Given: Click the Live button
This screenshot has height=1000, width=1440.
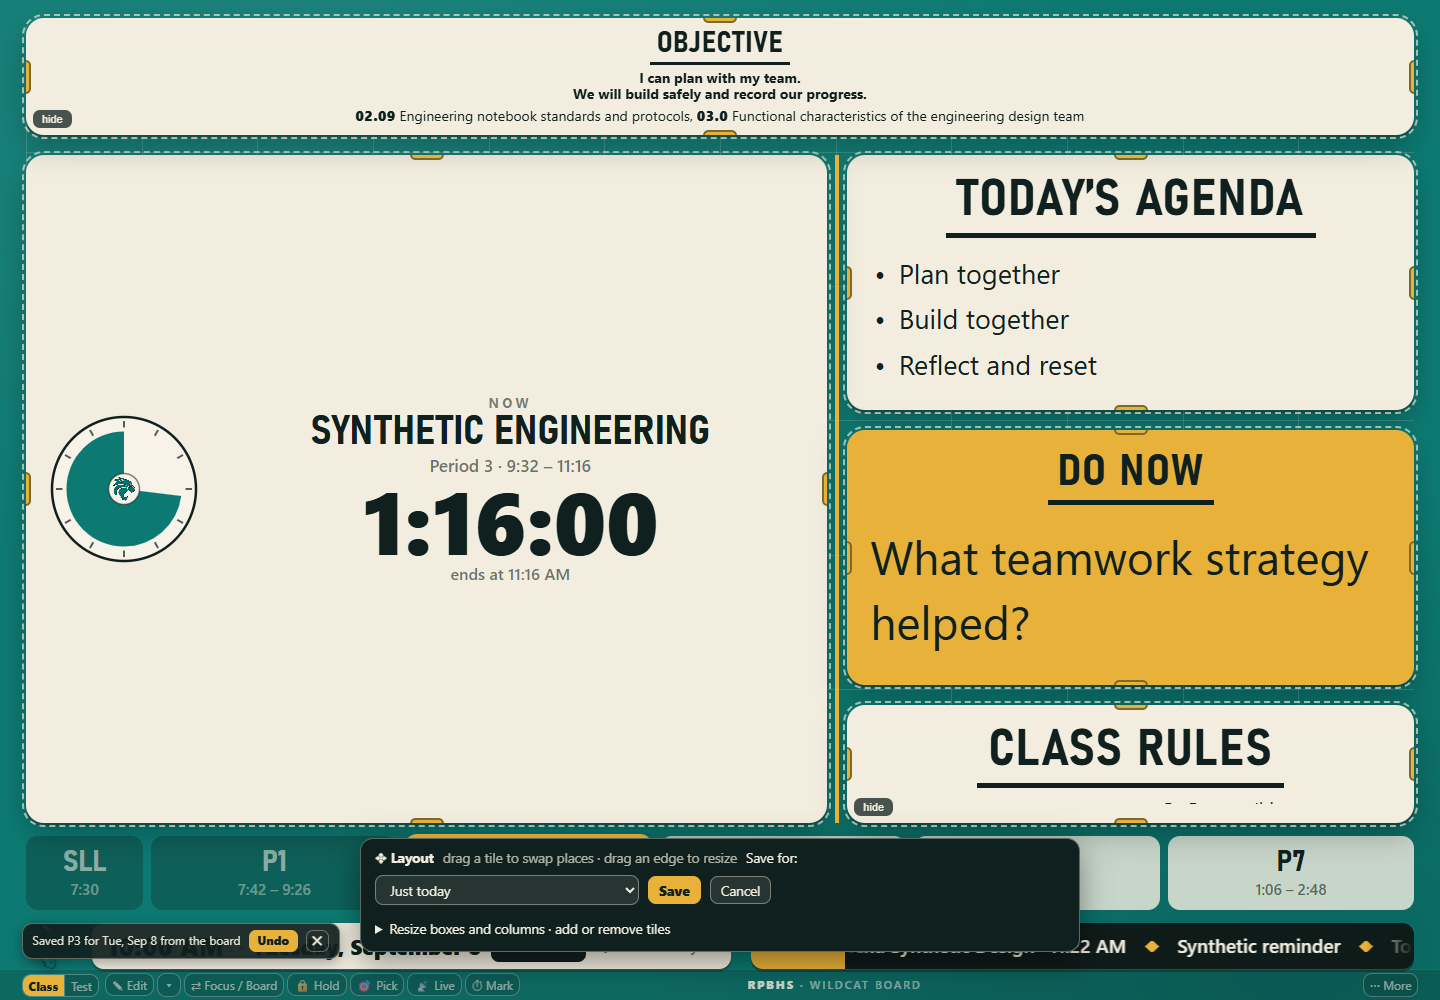Looking at the screenshot, I should (435, 986).
